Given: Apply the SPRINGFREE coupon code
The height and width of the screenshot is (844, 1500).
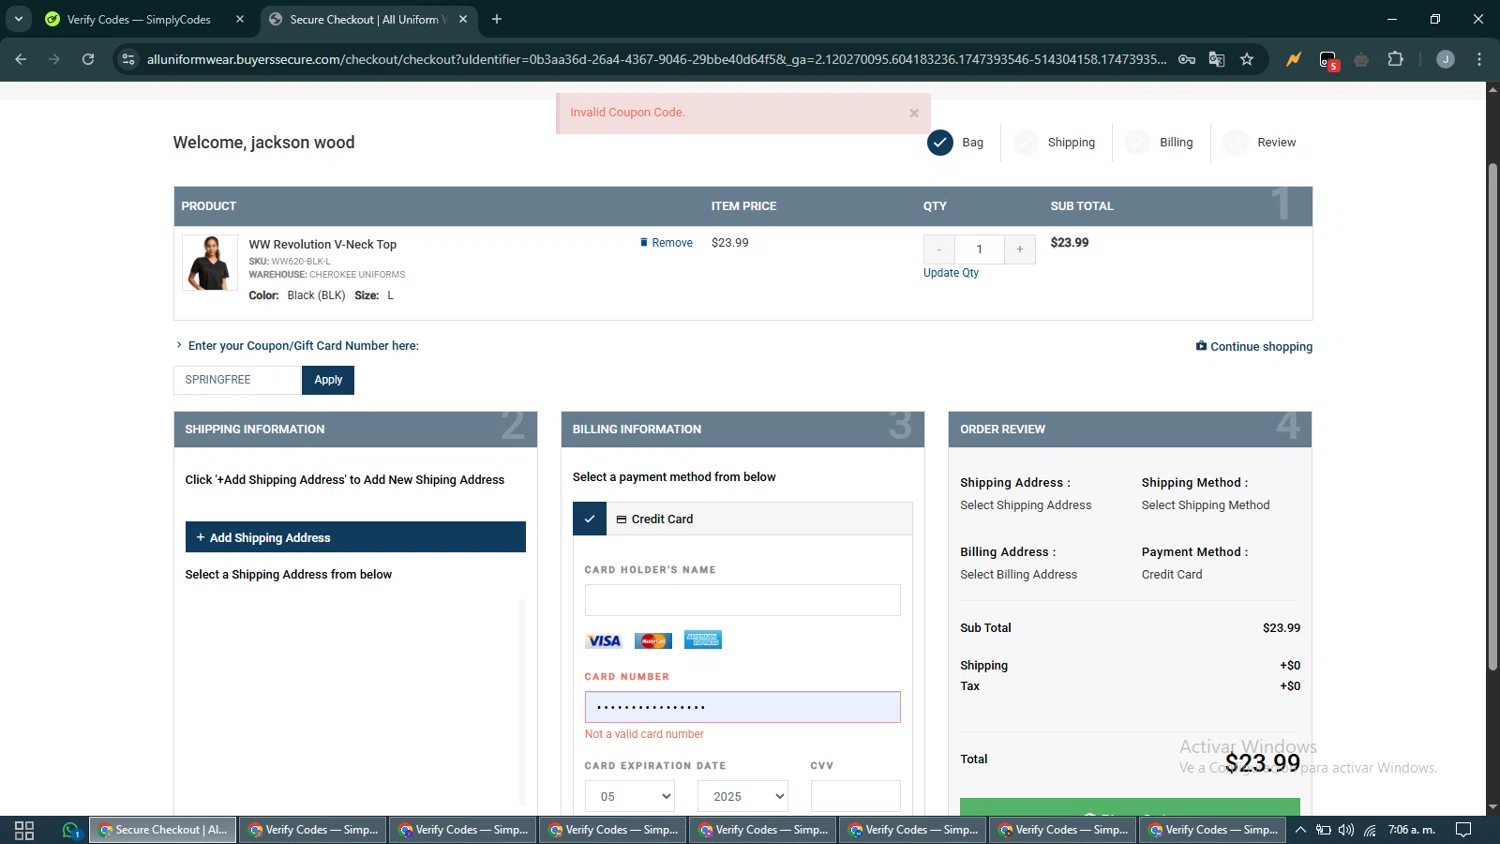Looking at the screenshot, I should click(x=328, y=380).
